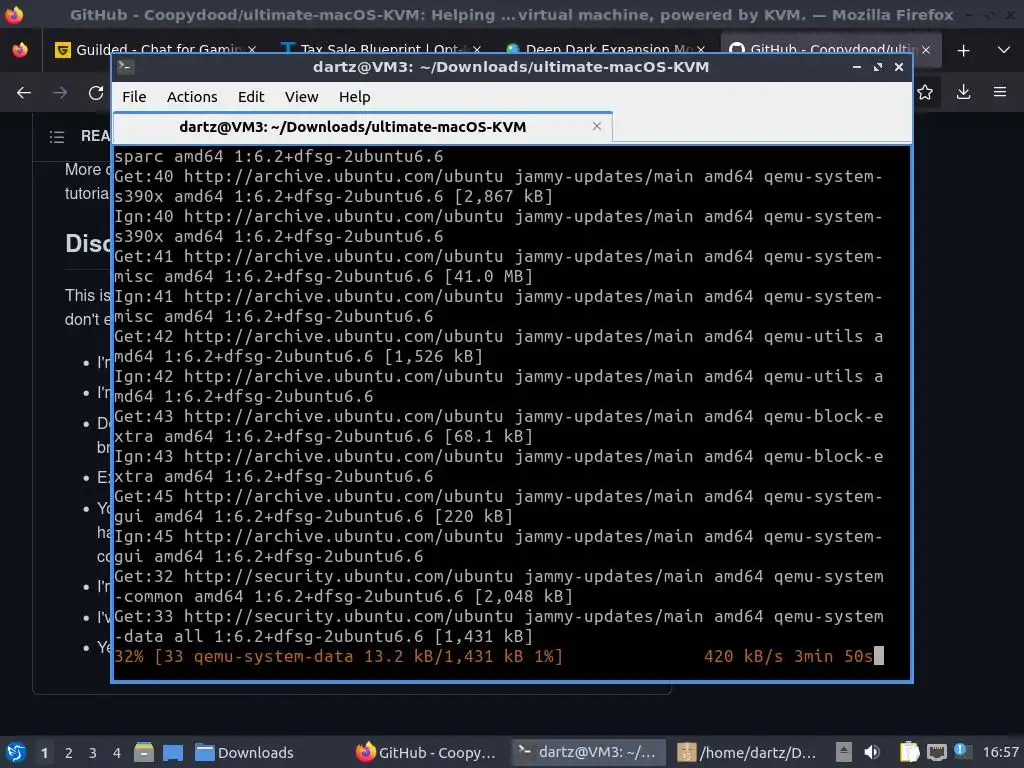1024x768 pixels.
Task: Switch to GitHub Firefox window in taskbar
Action: point(428,752)
